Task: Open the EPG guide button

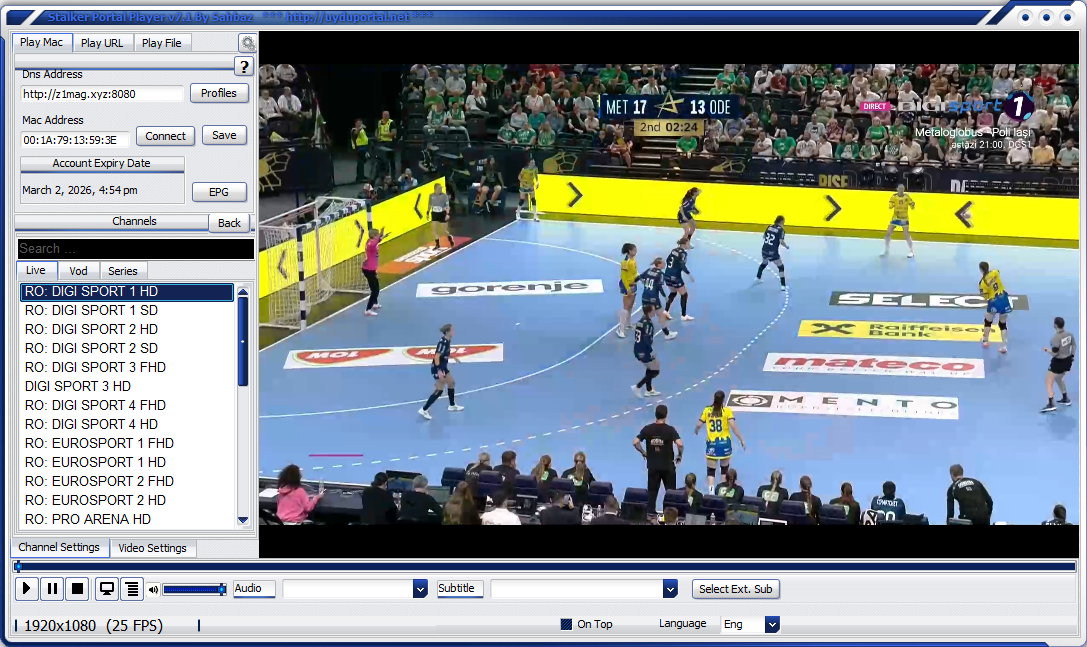Action: [219, 192]
